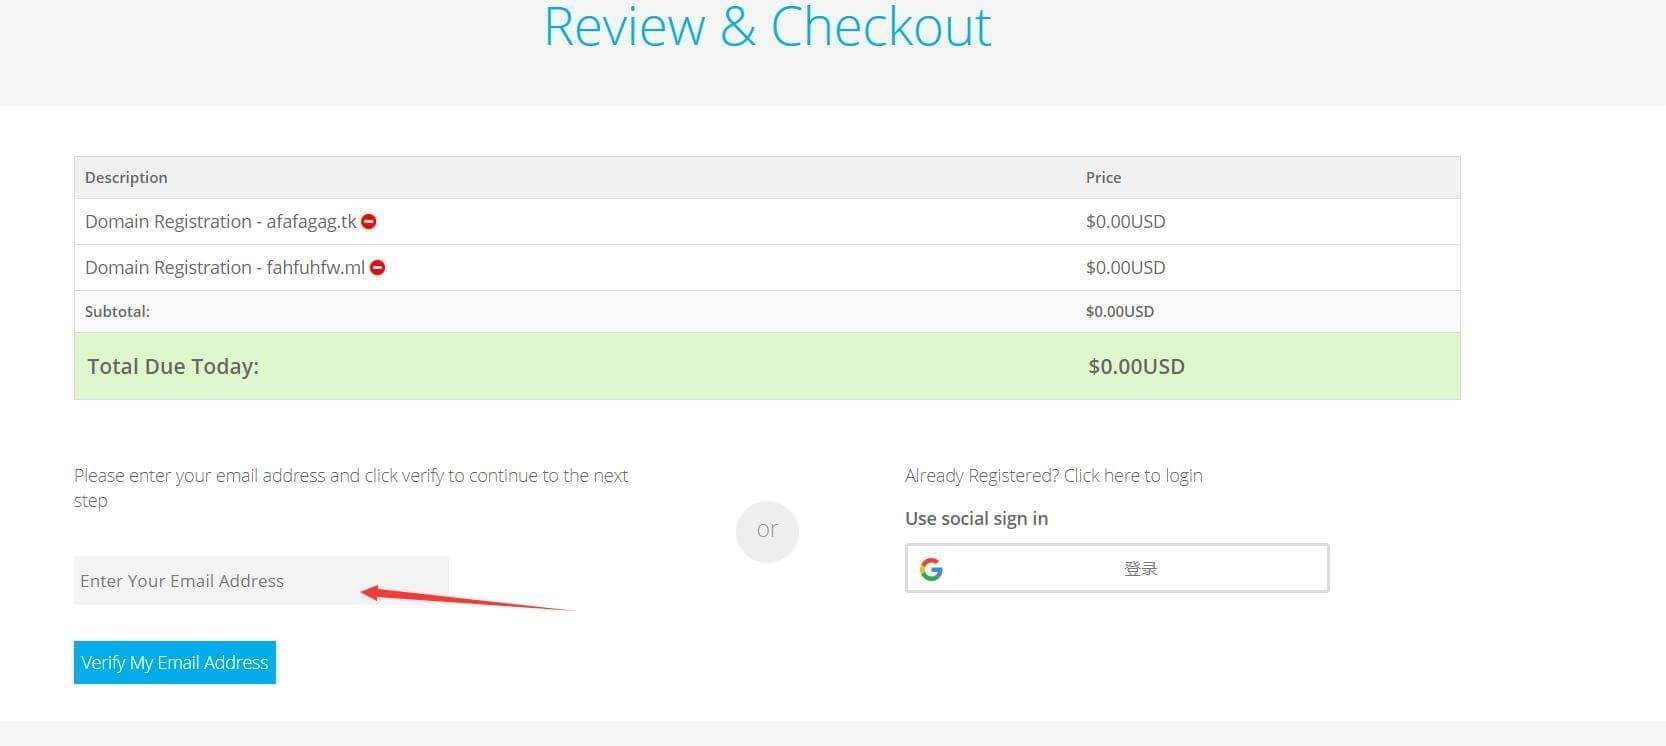Click the Subtotal label
Viewport: 1666px width, 746px height.
[117, 312]
